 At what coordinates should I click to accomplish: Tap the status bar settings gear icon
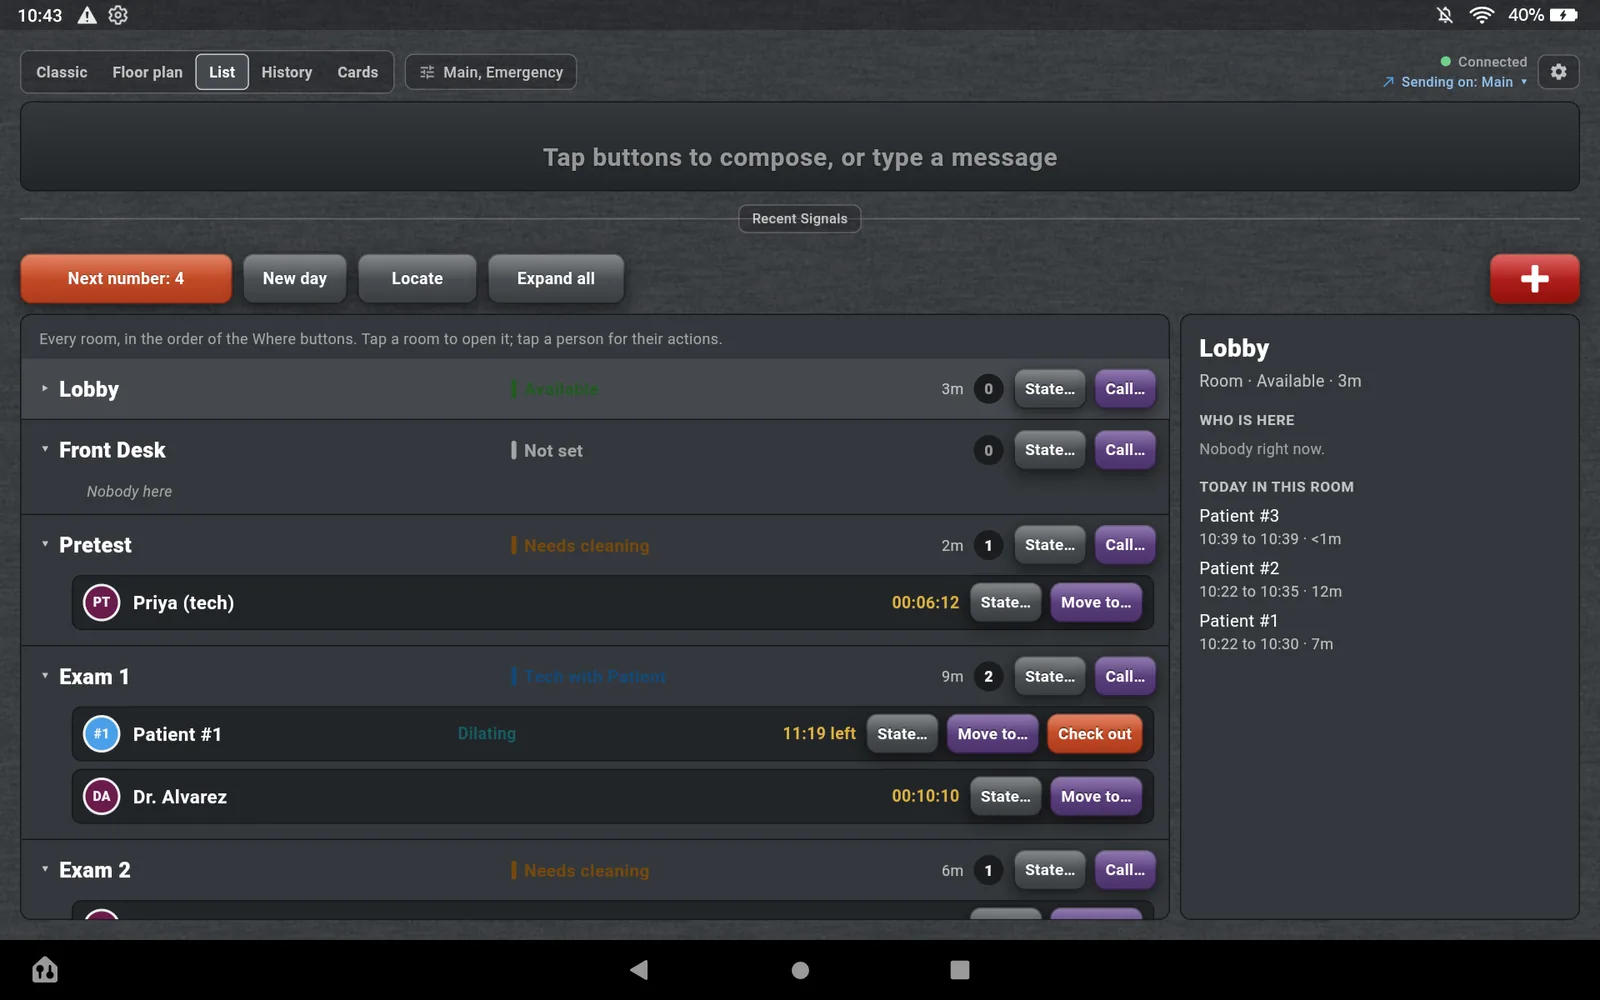118,15
